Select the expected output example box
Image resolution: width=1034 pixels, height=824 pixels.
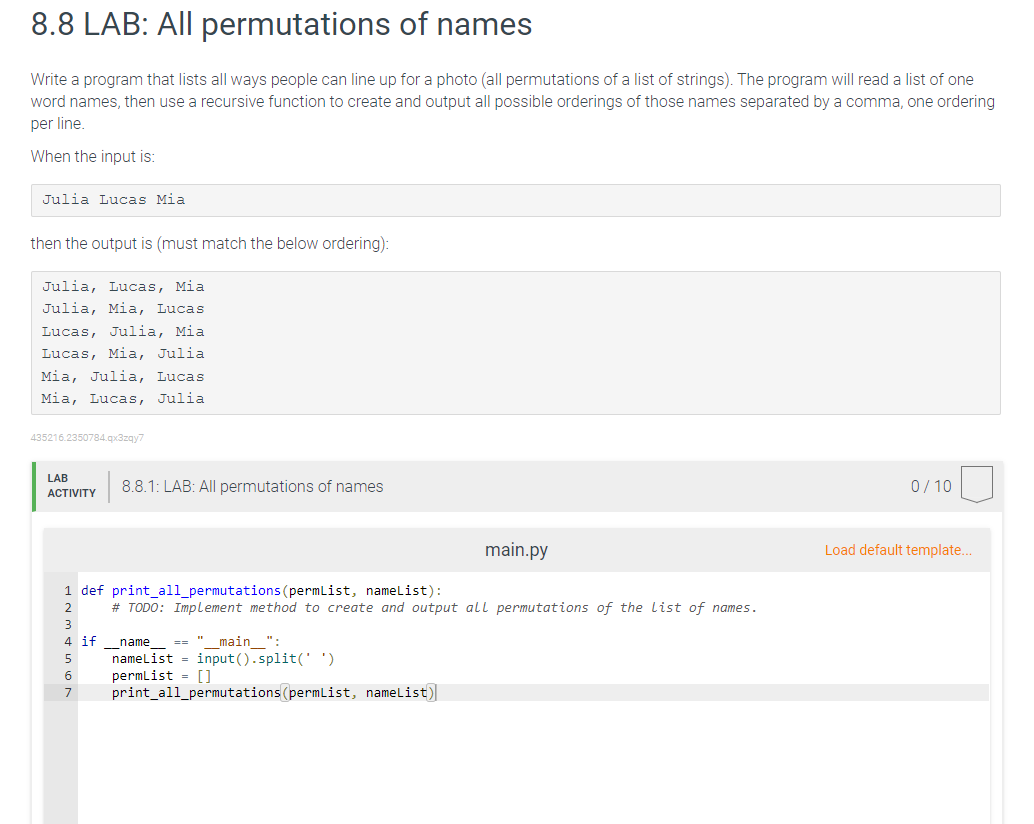click(516, 342)
